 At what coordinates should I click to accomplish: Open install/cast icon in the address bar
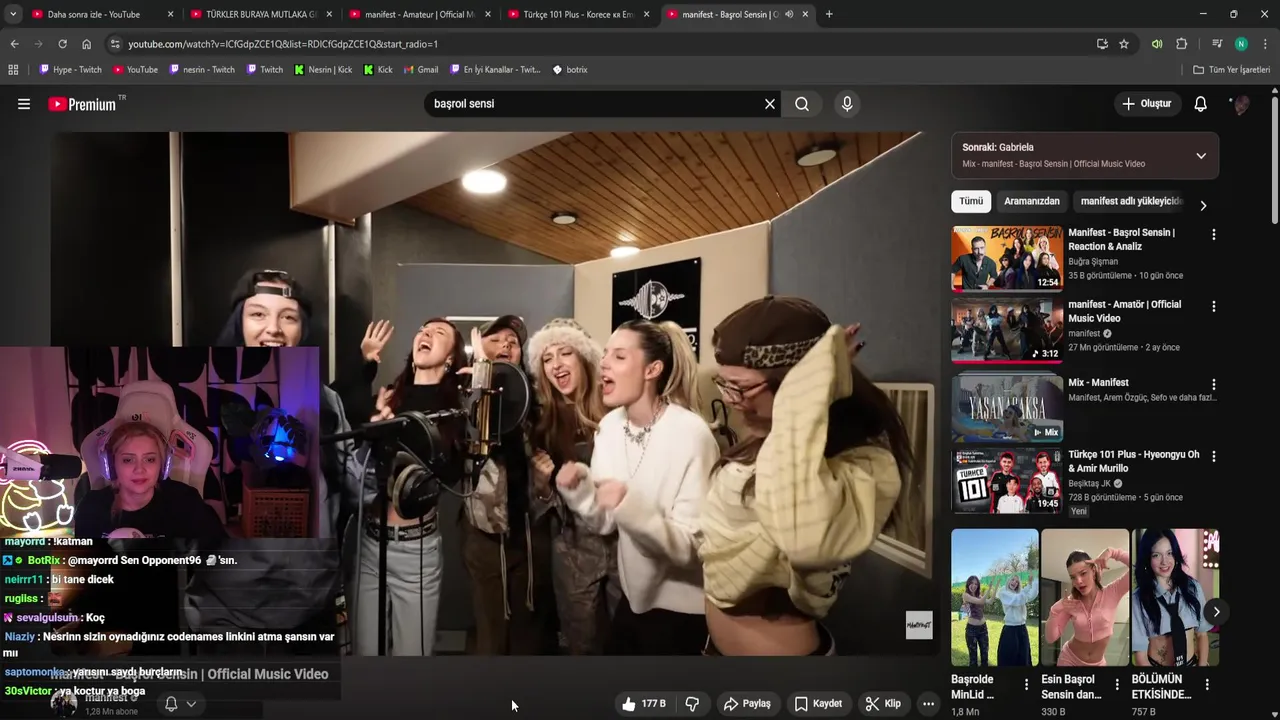[1102, 44]
